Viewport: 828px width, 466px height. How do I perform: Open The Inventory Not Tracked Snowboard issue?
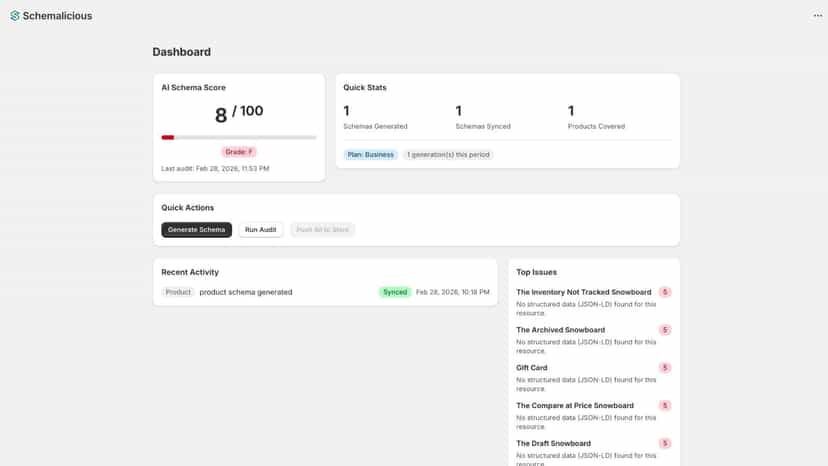point(584,292)
